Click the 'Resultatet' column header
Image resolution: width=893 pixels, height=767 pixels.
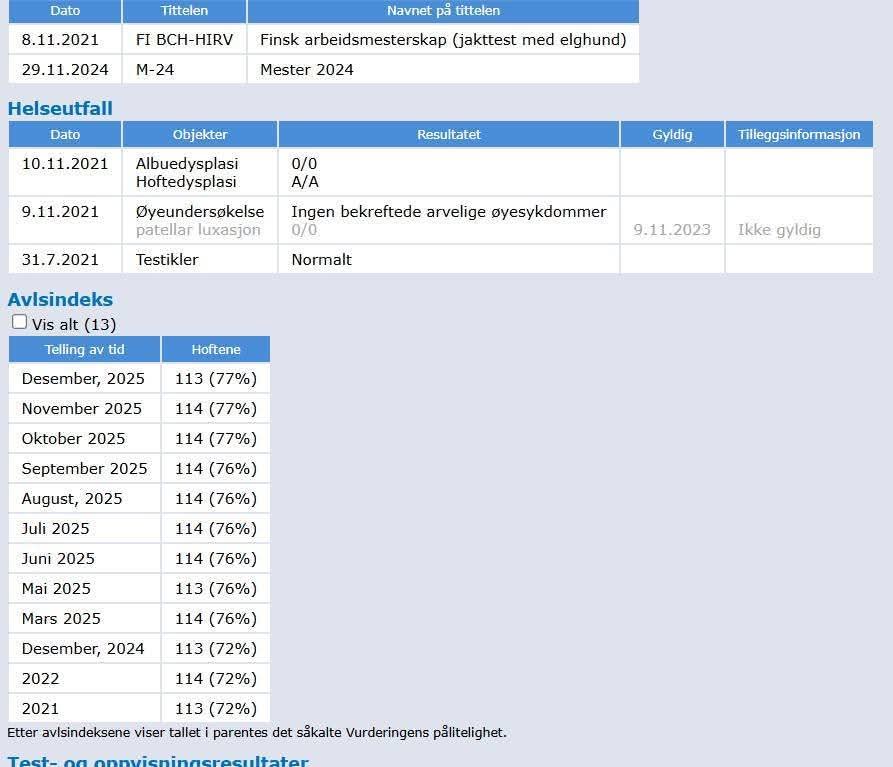click(x=449, y=134)
